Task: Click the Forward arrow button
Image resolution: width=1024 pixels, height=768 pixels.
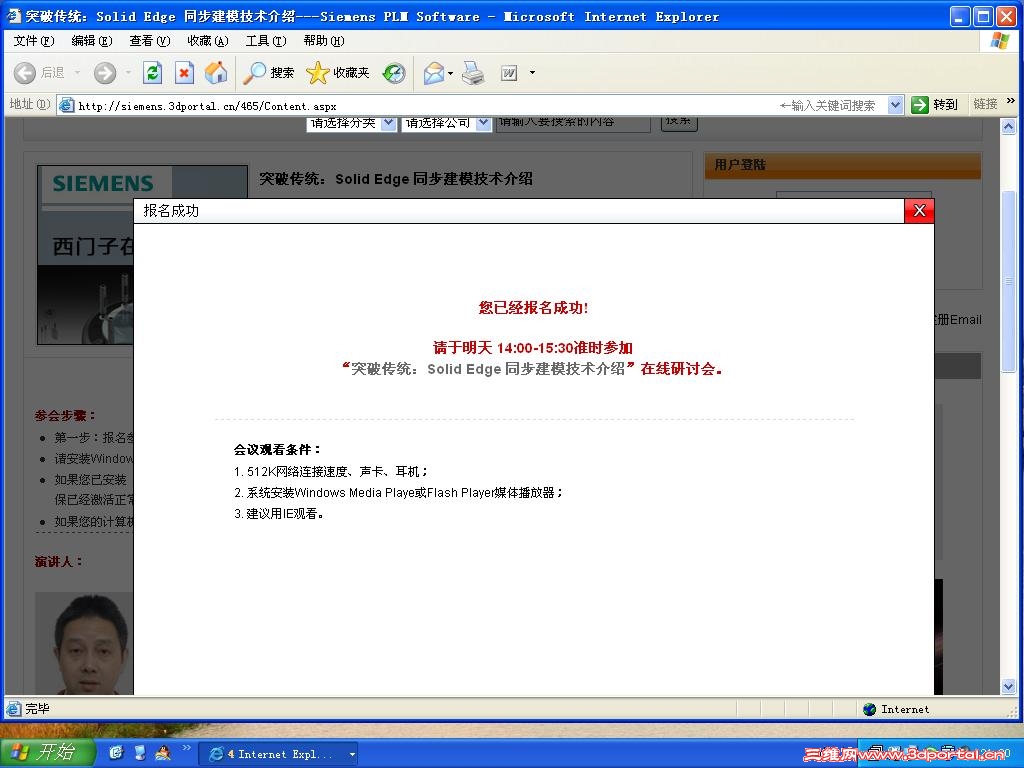Action: coord(104,72)
